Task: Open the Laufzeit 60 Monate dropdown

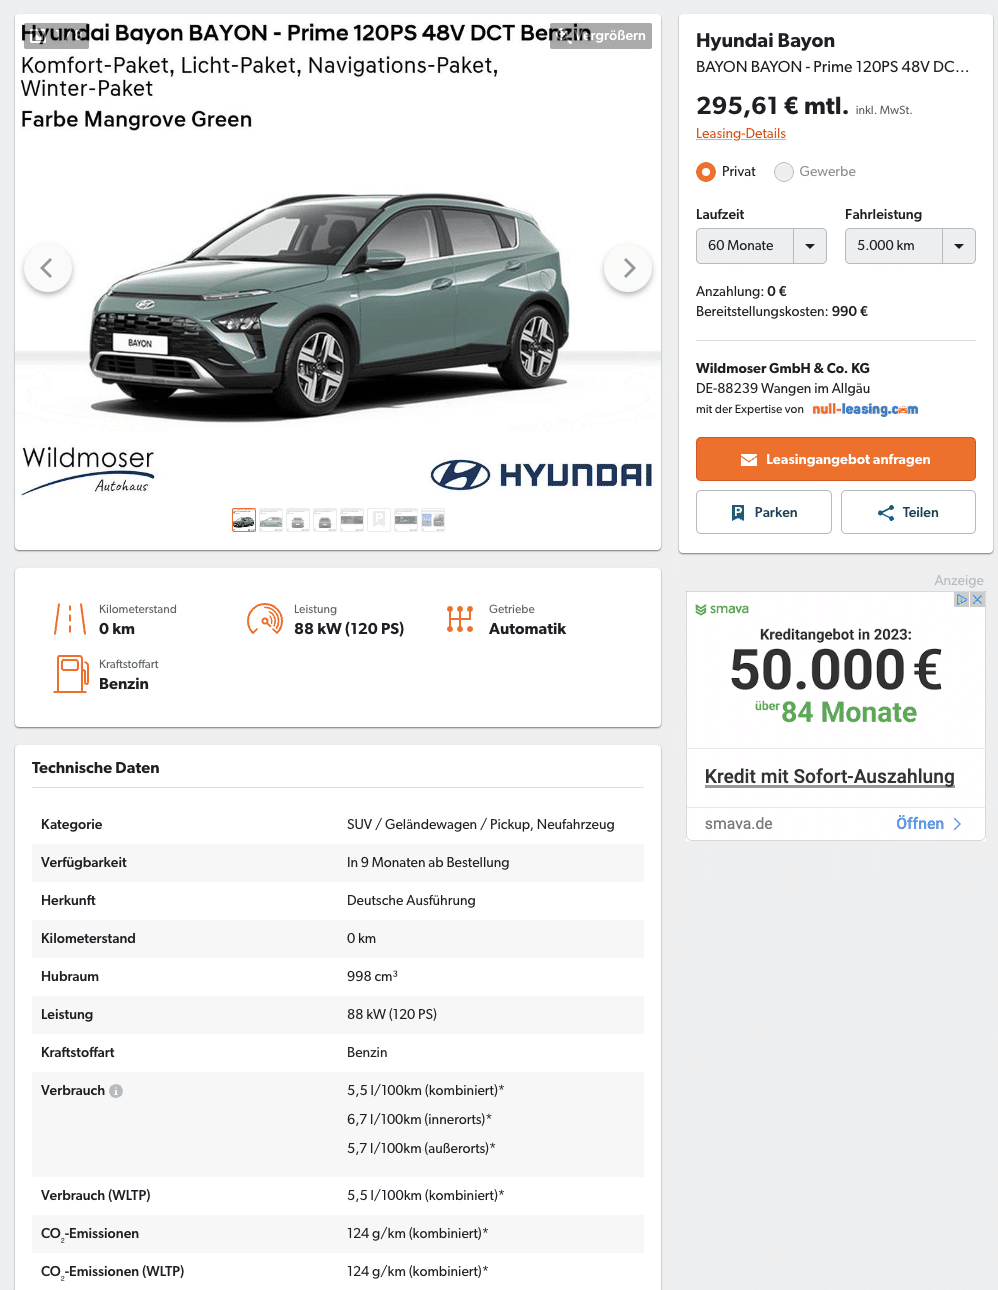Action: [761, 246]
